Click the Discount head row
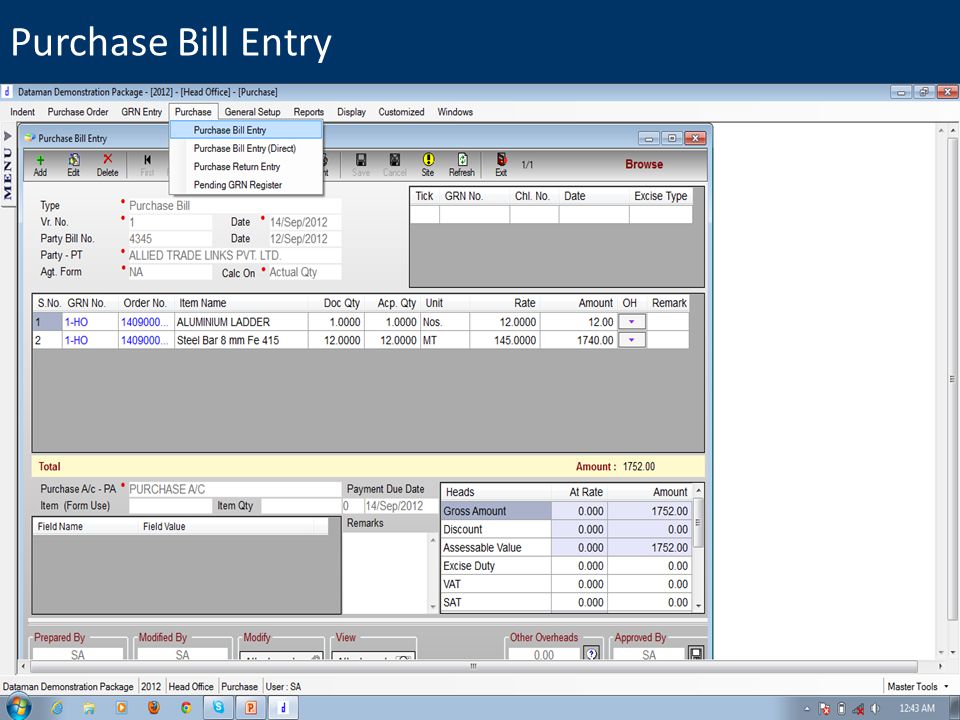This screenshot has width=960, height=720. pos(566,529)
